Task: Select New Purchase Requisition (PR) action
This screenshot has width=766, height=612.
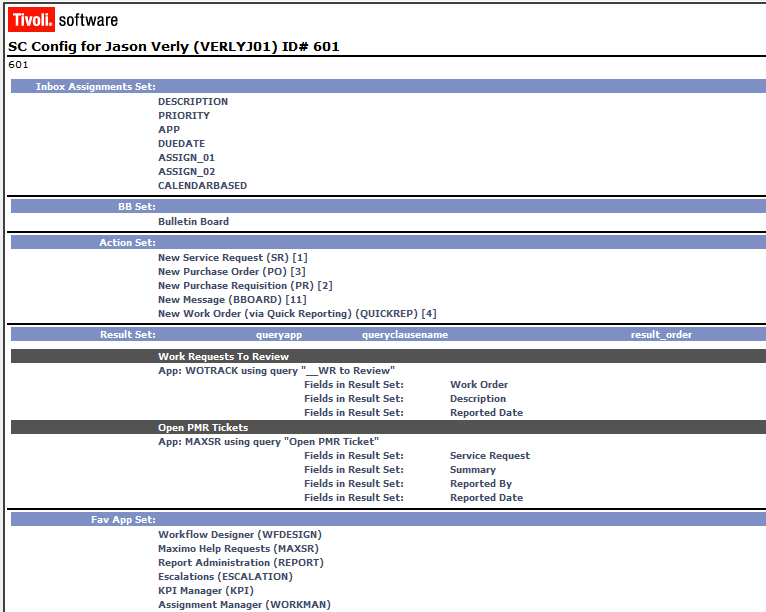Action: click(x=245, y=286)
